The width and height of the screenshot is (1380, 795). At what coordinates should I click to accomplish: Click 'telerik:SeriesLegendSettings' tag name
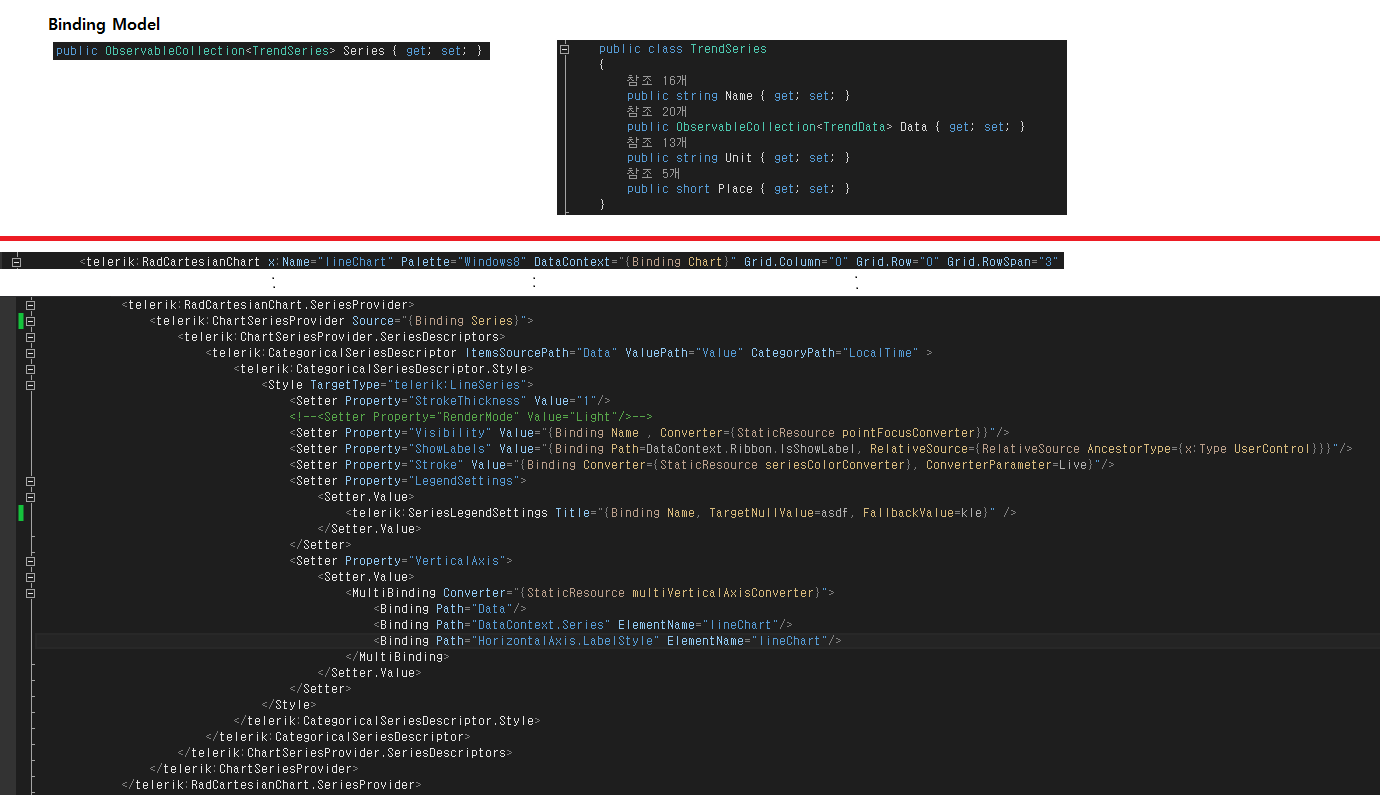(x=450, y=513)
